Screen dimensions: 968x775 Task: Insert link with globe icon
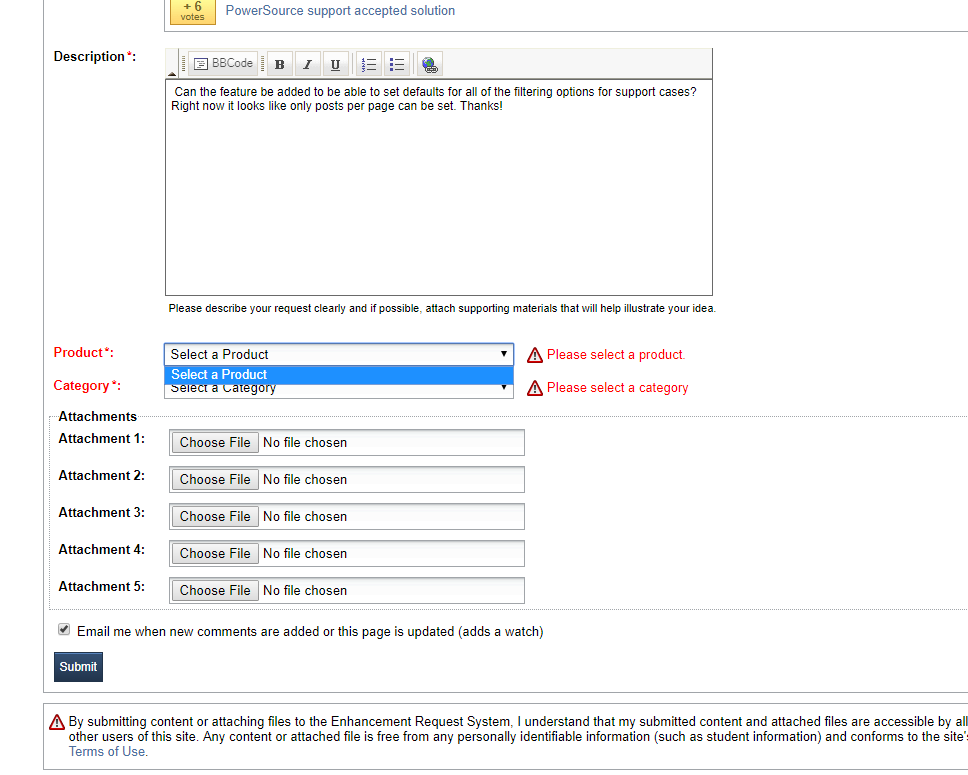pos(430,64)
